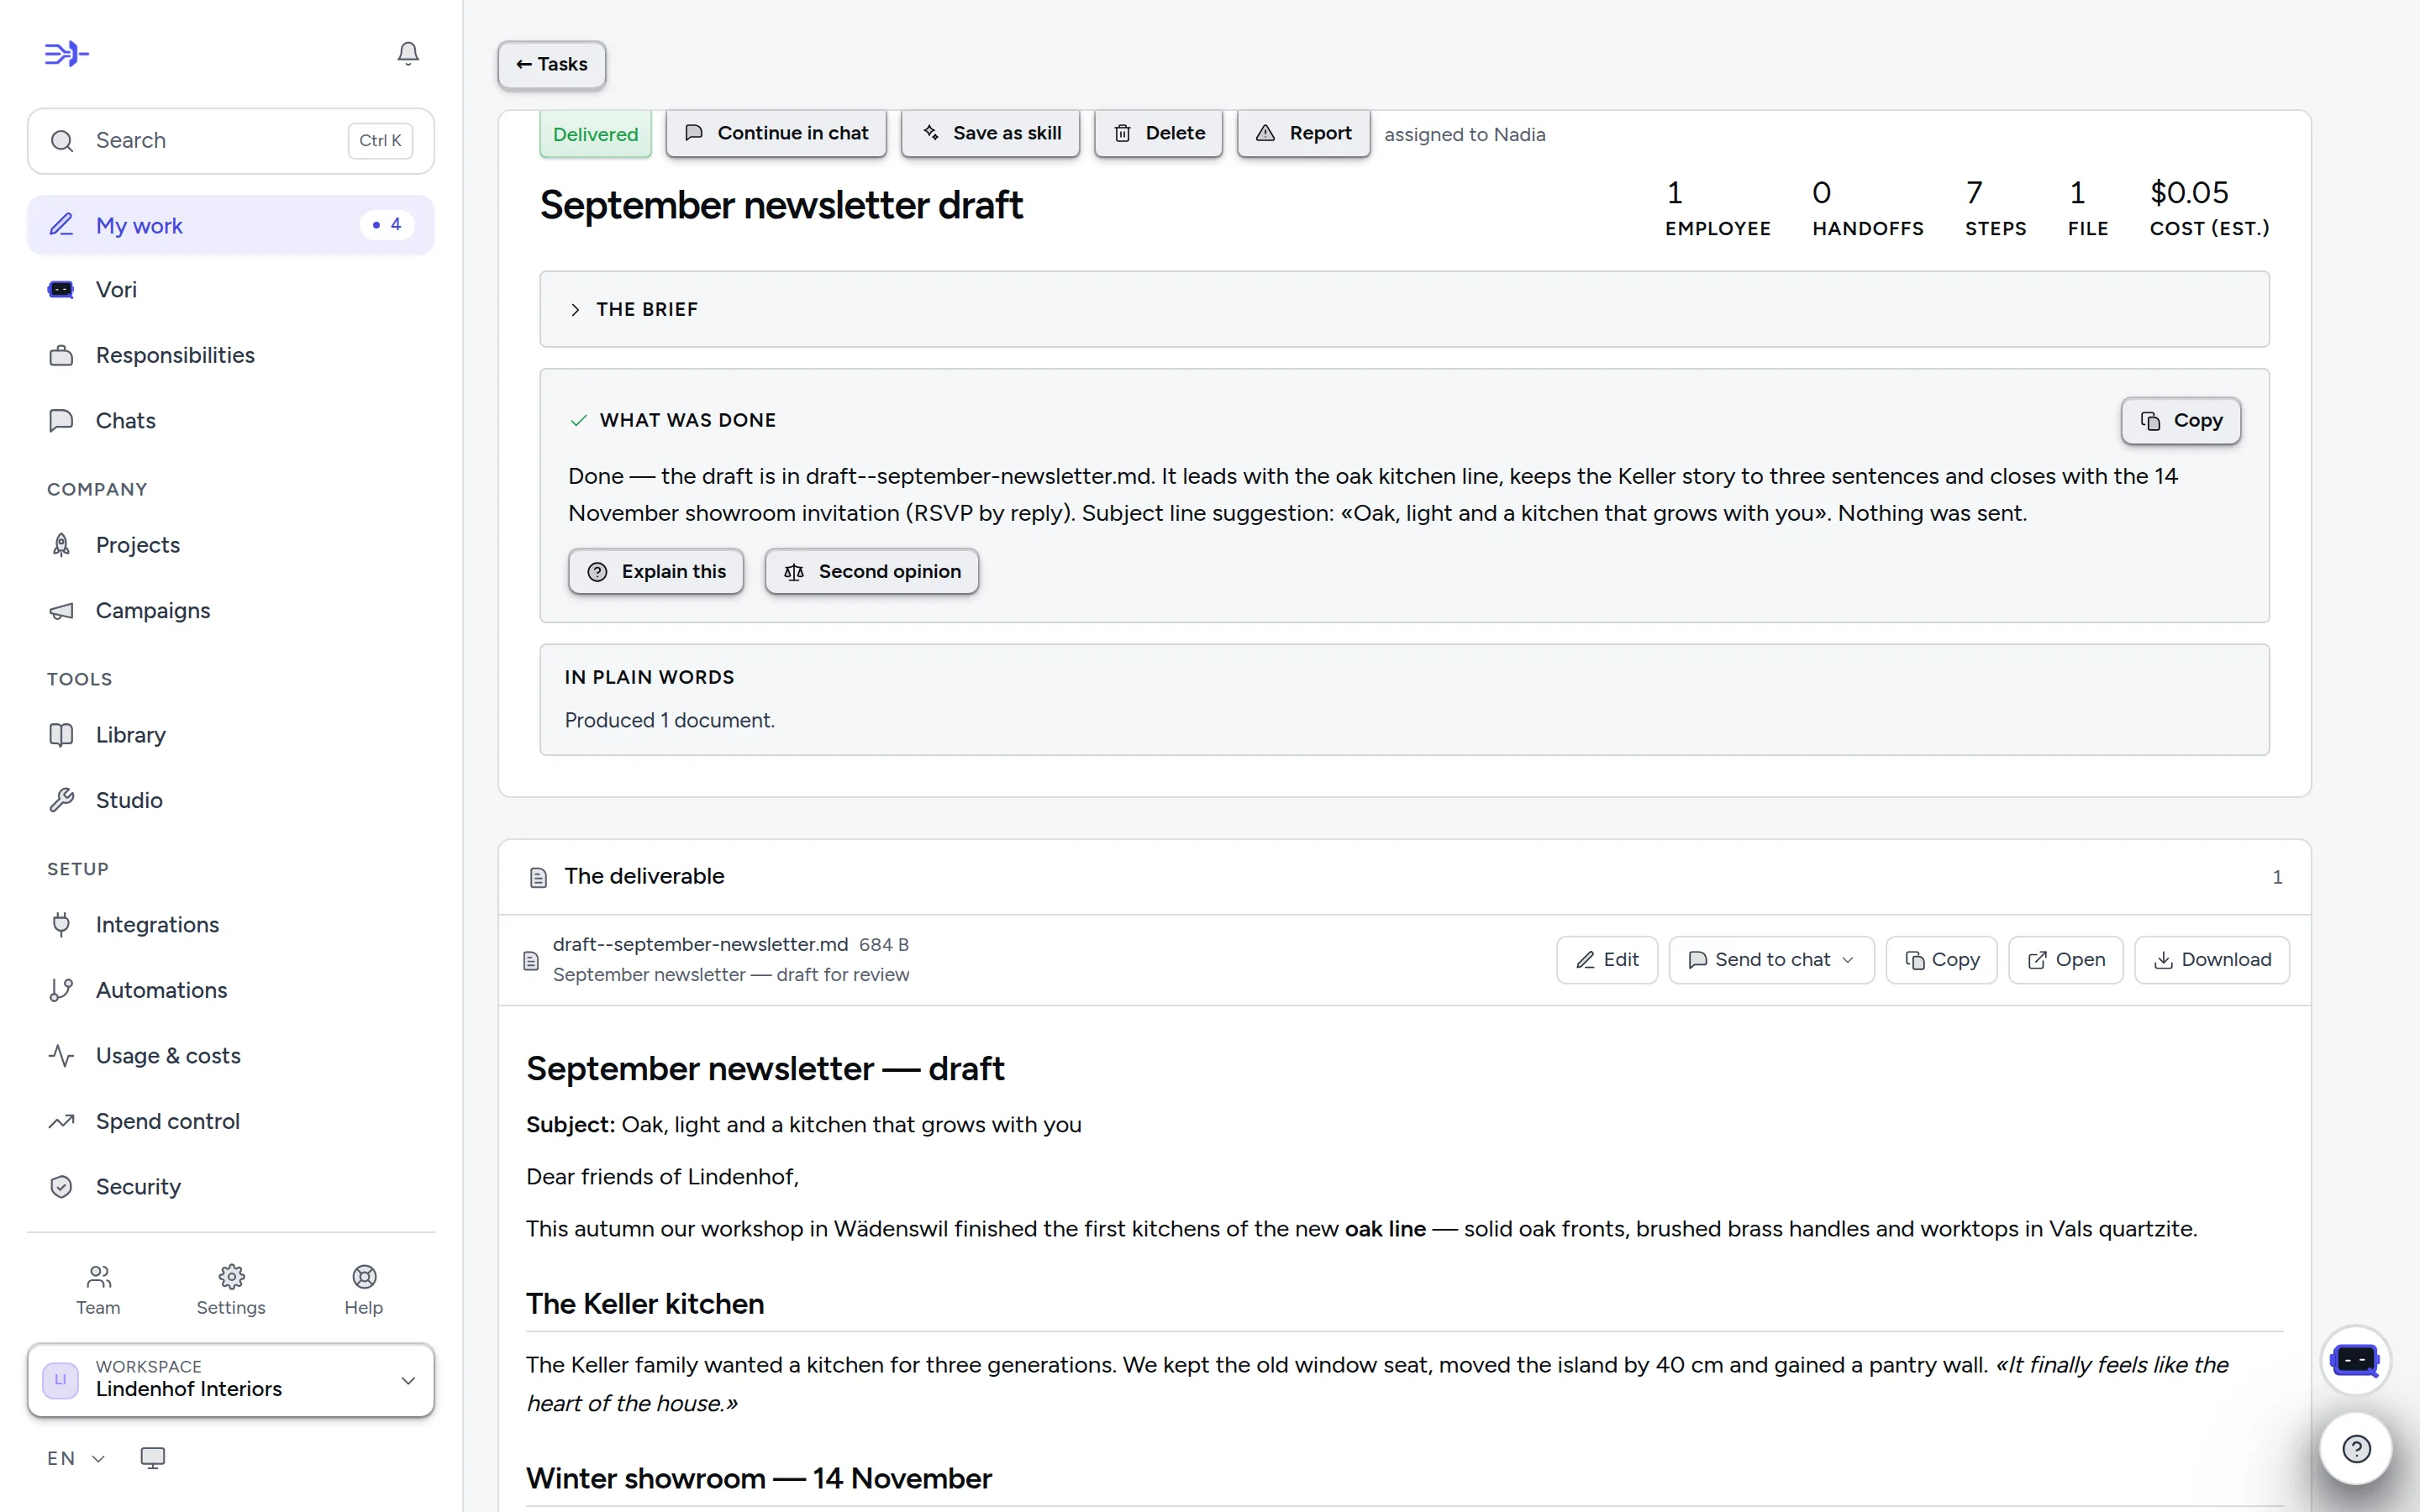Open Library tool

click(x=231, y=735)
